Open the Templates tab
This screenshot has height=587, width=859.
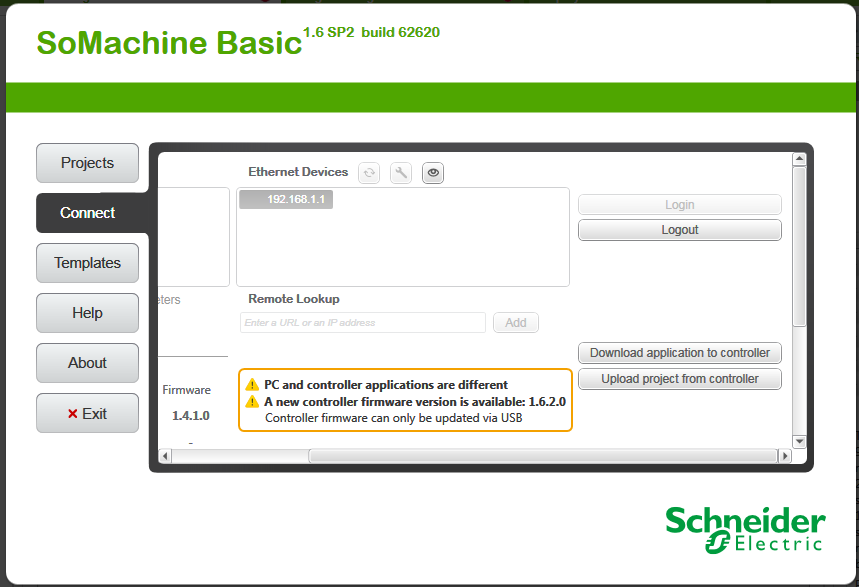[x=86, y=262]
